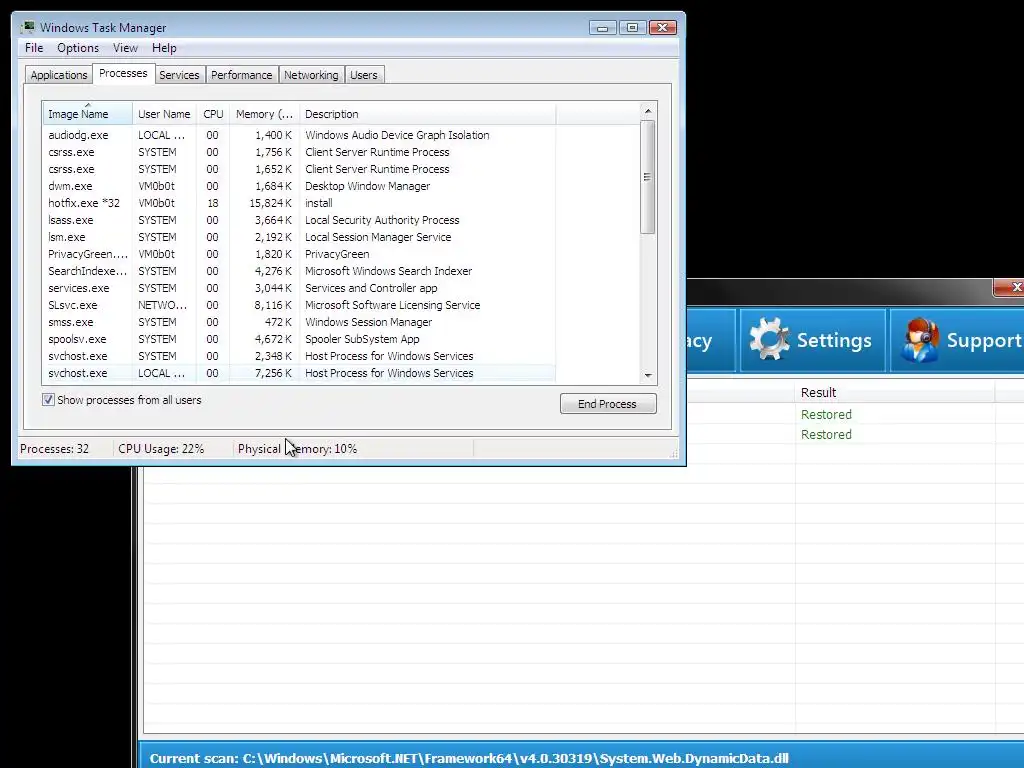Sort by Description column header

click(x=427, y=114)
